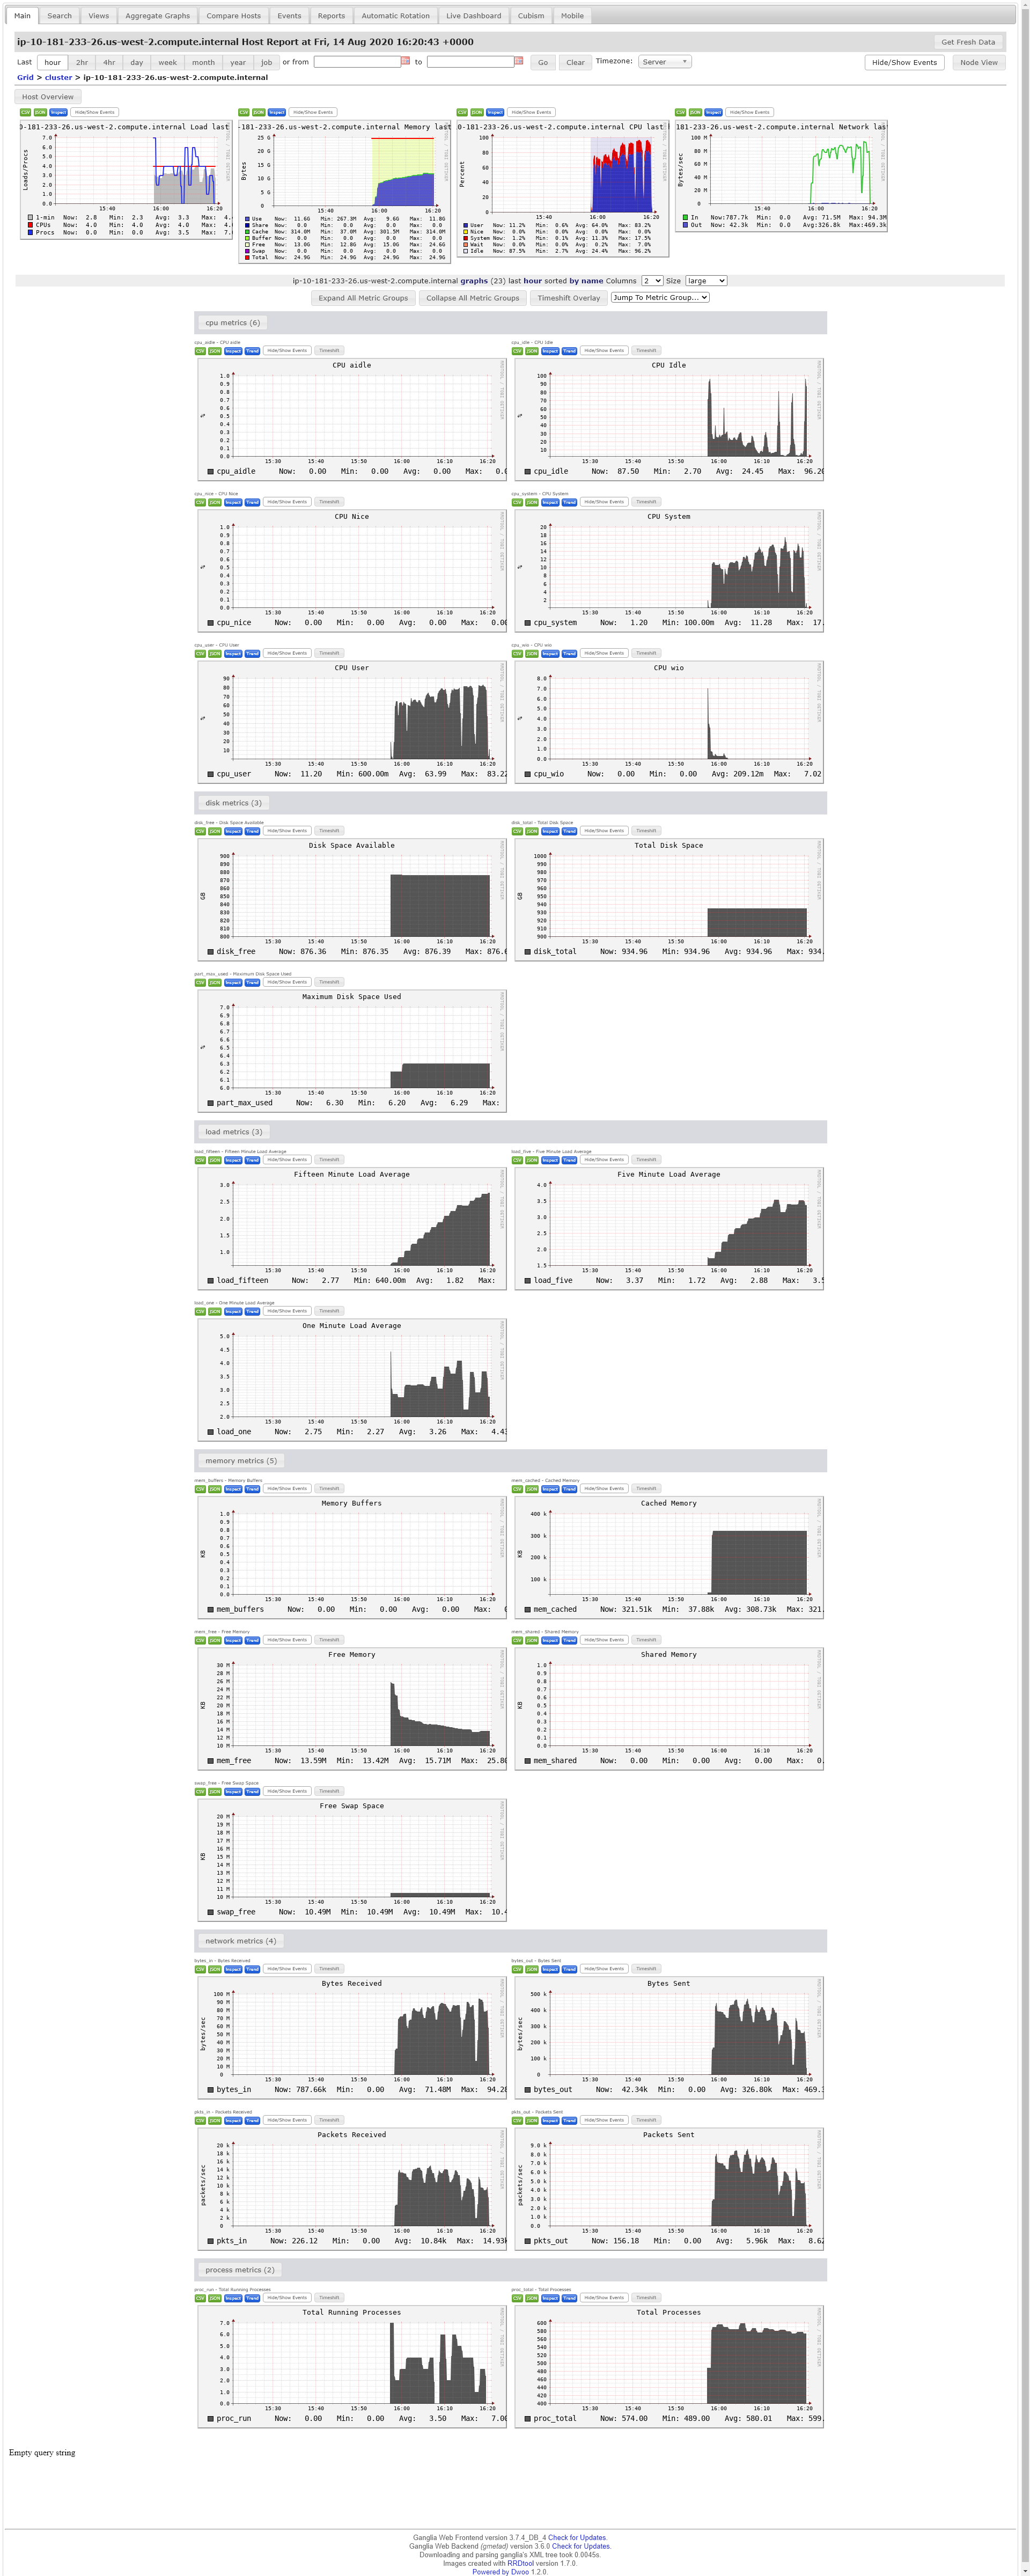Switch to the Search tab
The image size is (1030, 2576).
tap(59, 16)
